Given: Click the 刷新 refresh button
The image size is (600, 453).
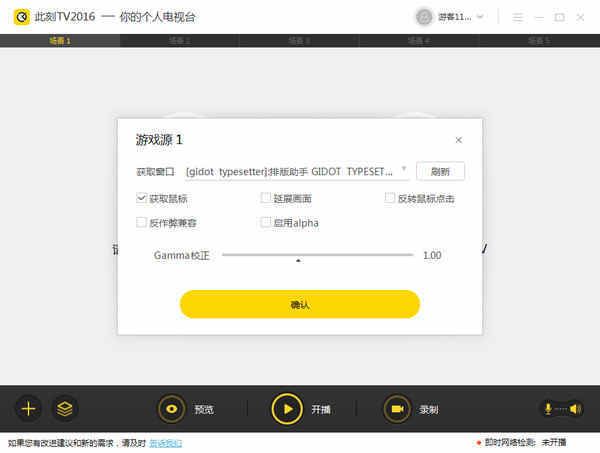Looking at the screenshot, I should [x=440, y=171].
